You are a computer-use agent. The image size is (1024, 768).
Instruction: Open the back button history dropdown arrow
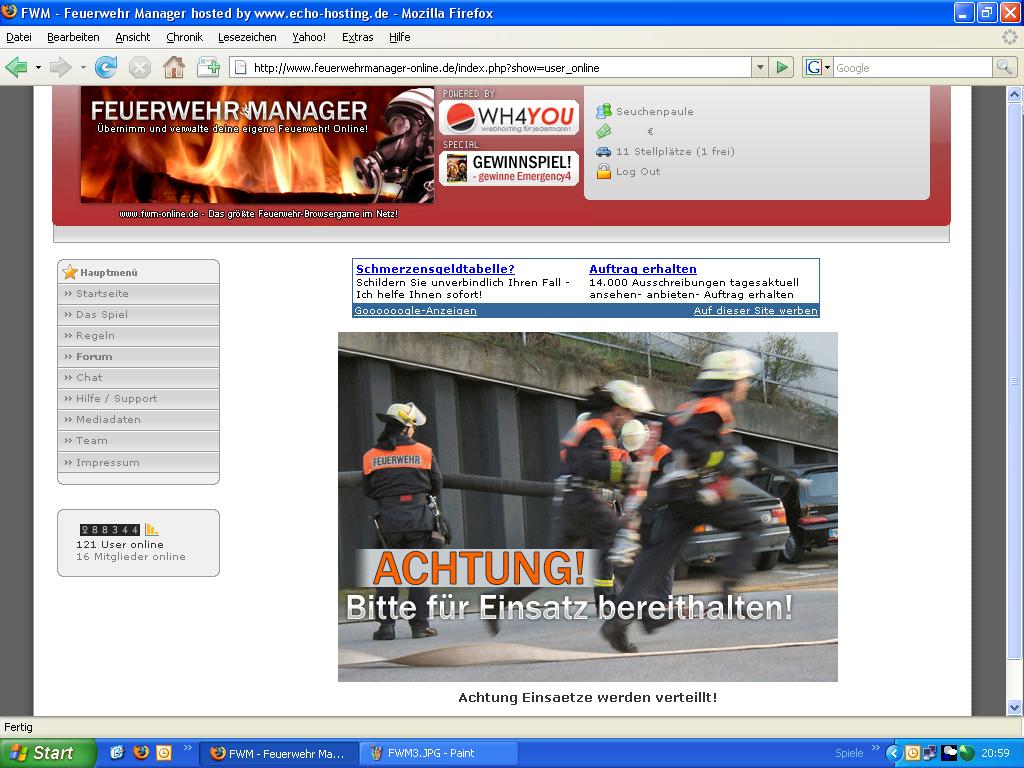point(38,67)
